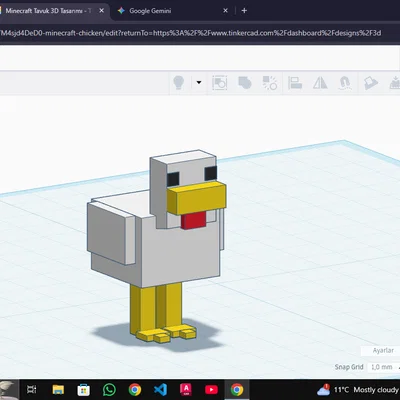400x400 pixels.
Task: Select the chicken's yellow right leg
Action: [173, 305]
